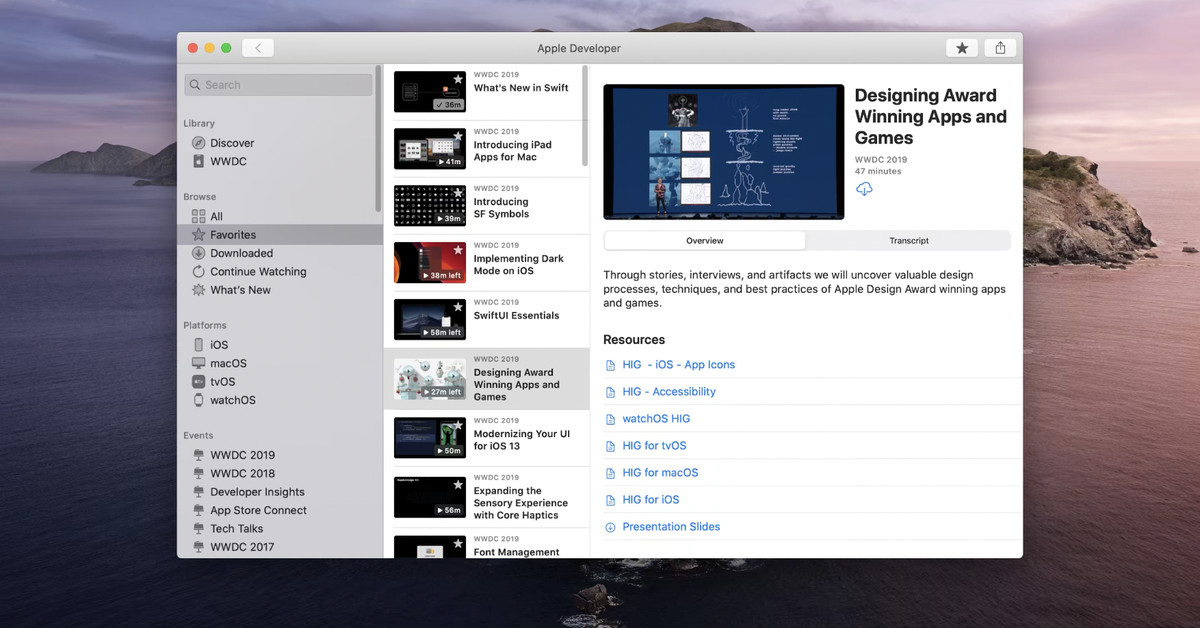The image size is (1200, 628).
Task: Toggle star on Introducing SF Symbols thumbnail
Action: (458, 193)
